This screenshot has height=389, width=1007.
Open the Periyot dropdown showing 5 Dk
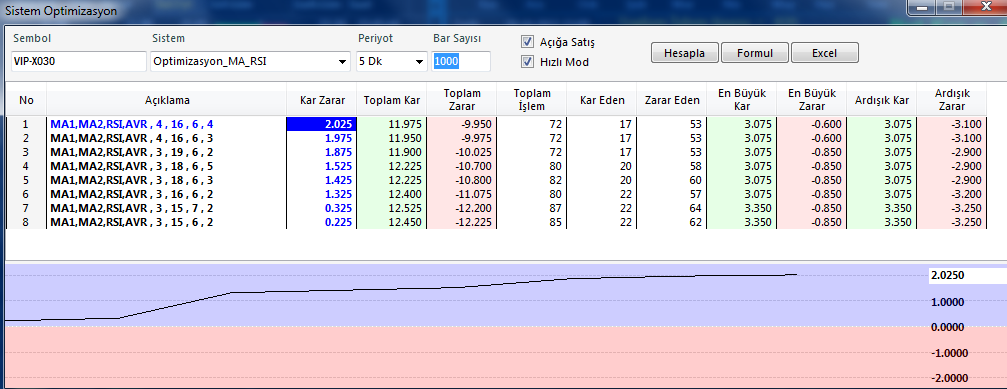click(x=391, y=62)
